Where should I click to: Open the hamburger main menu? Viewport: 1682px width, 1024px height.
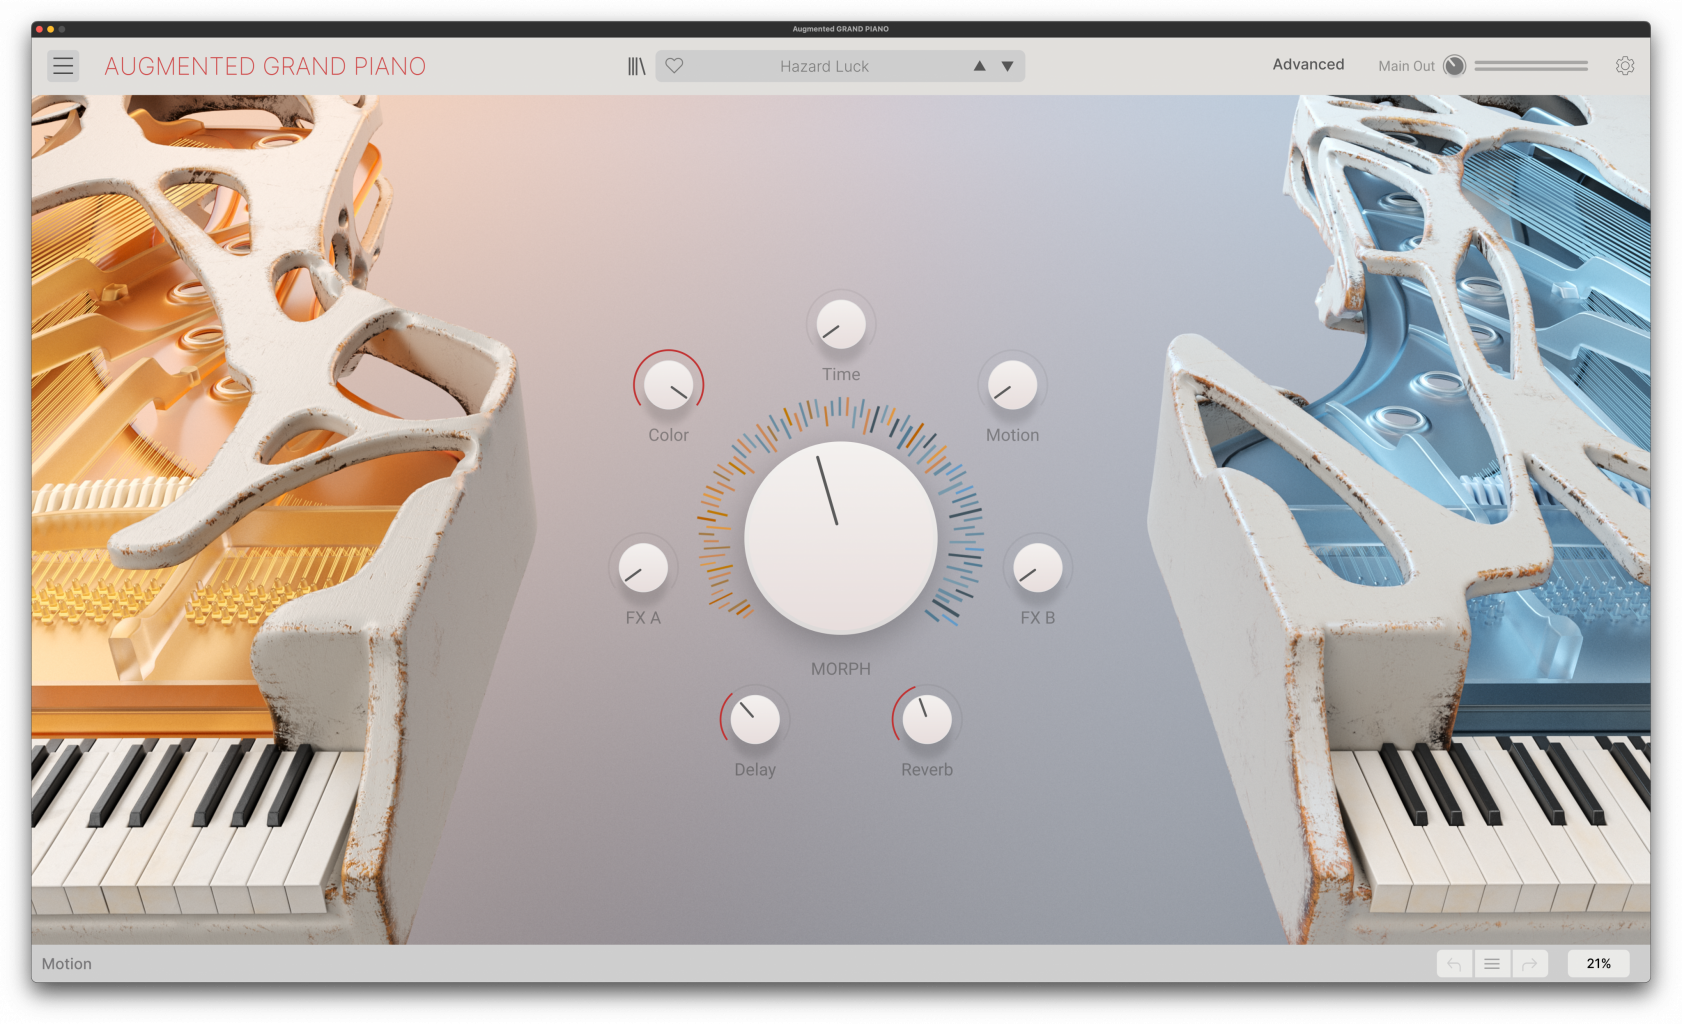pyautogui.click(x=63, y=65)
